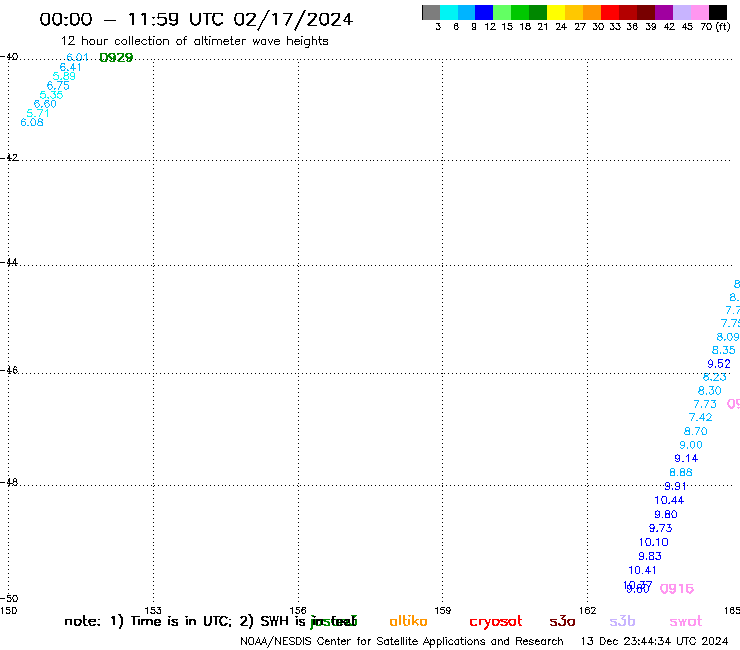Click the 7.42 wave height value
This screenshot has width=740, height=650.
pyautogui.click(x=700, y=417)
